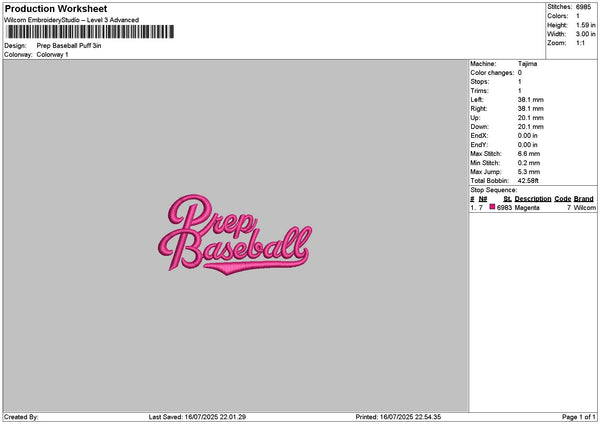This screenshot has width=600, height=424.
Task: Select the Magenta stop sequence row
Action: click(x=533, y=208)
